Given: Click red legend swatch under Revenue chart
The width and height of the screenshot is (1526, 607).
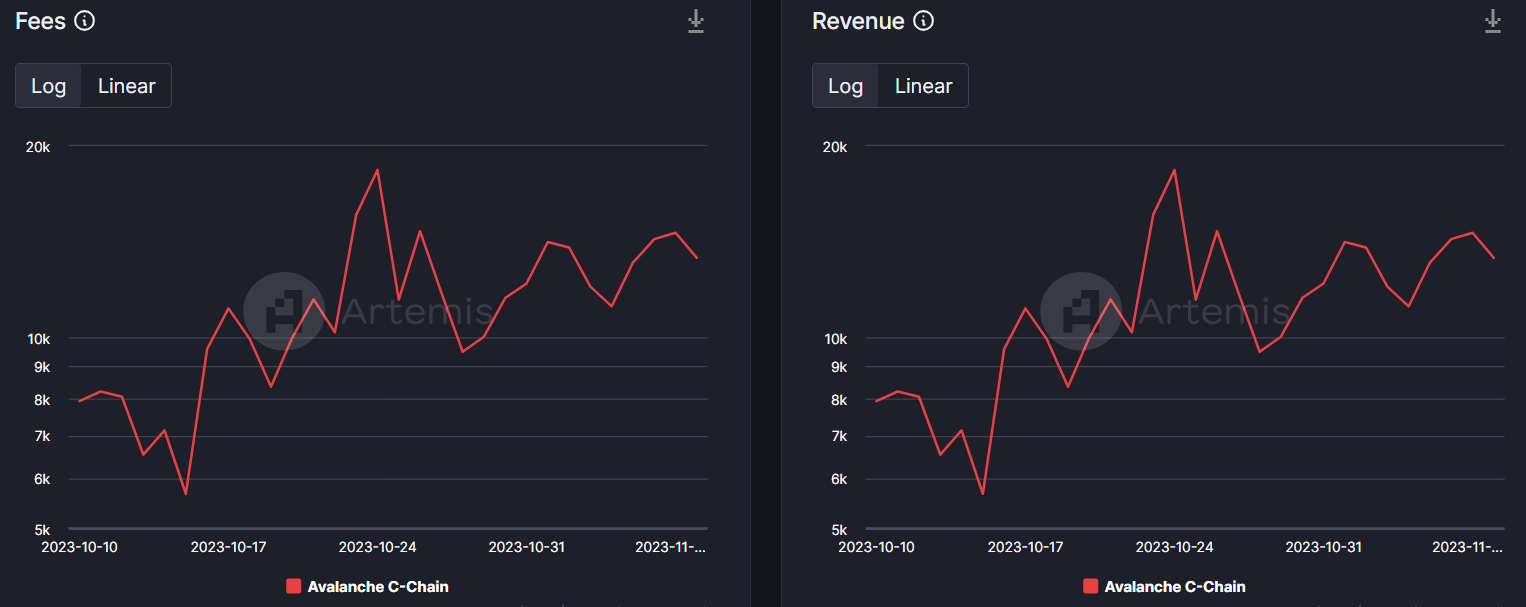Looking at the screenshot, I should coord(1090,587).
